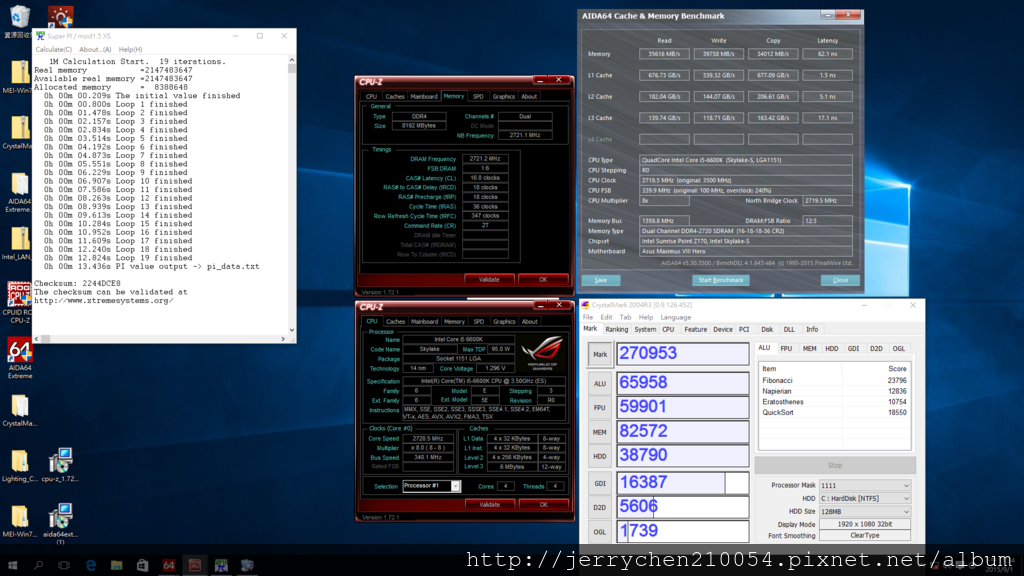The width and height of the screenshot is (1024, 576).
Task: Click the CPU Type field in AIDA64
Action: pos(746,160)
